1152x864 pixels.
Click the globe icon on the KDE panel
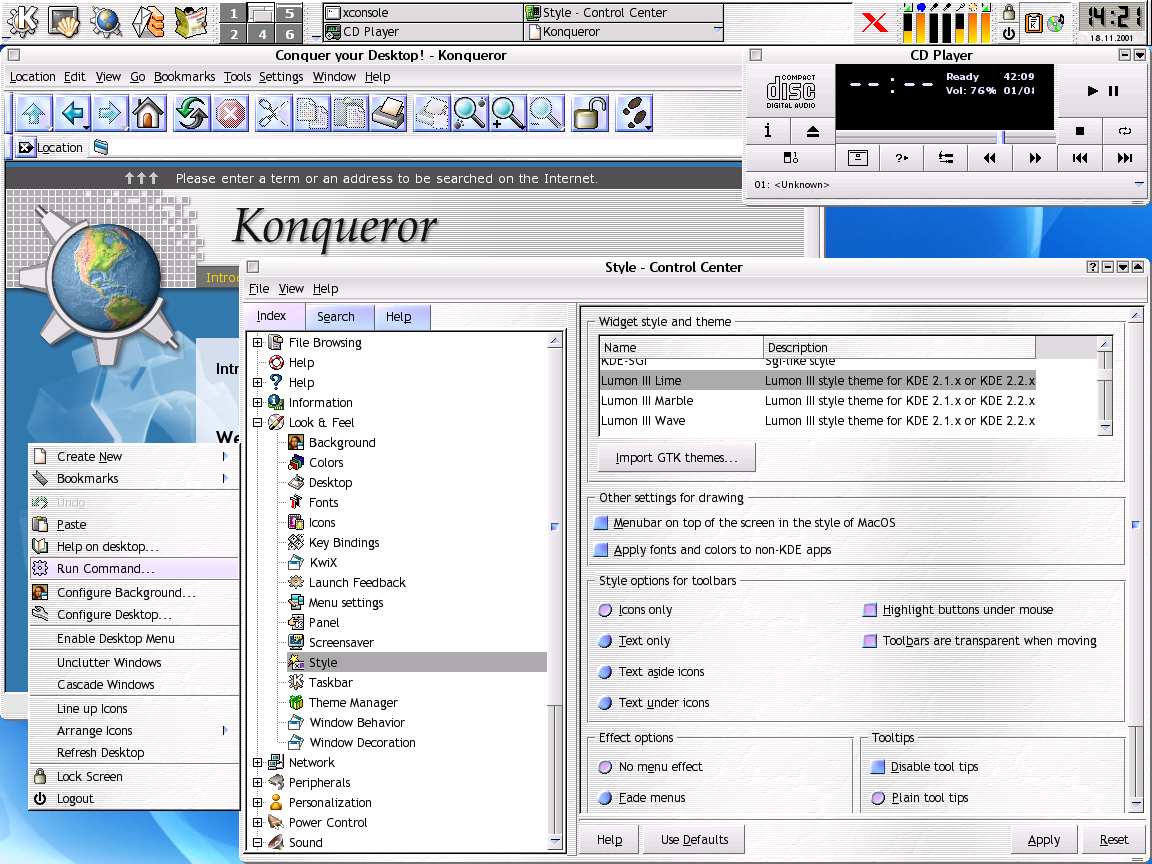pos(106,21)
